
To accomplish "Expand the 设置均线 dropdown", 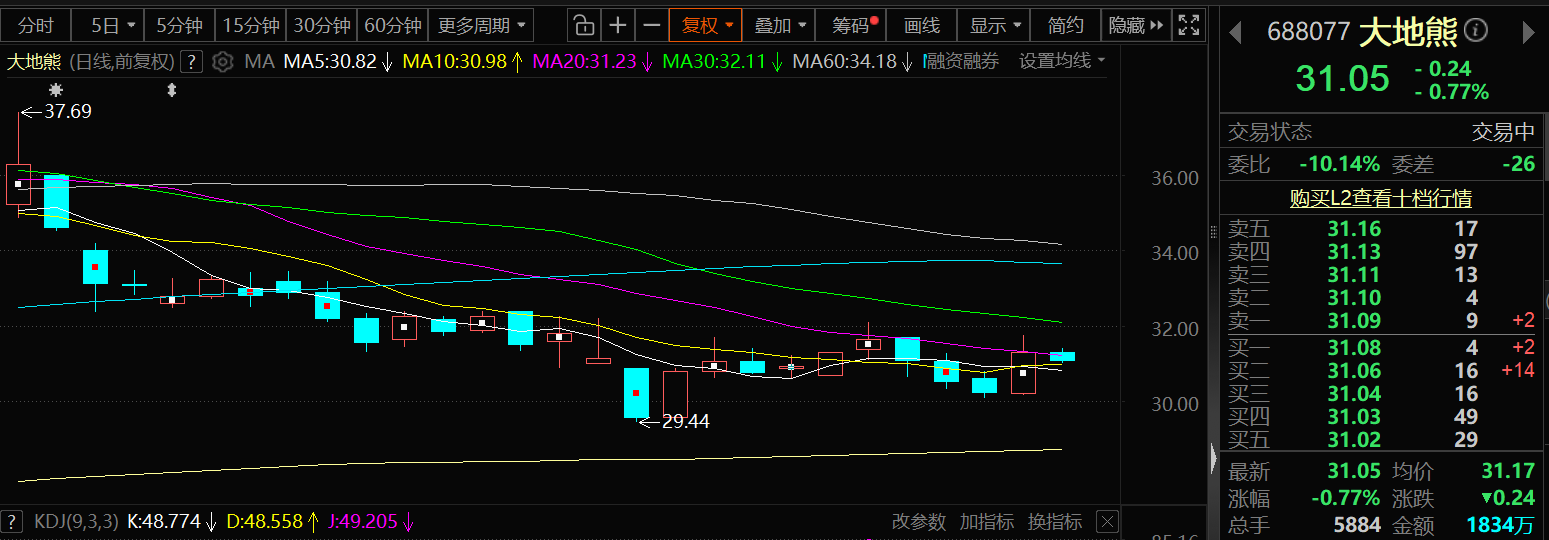I will 1062,62.
